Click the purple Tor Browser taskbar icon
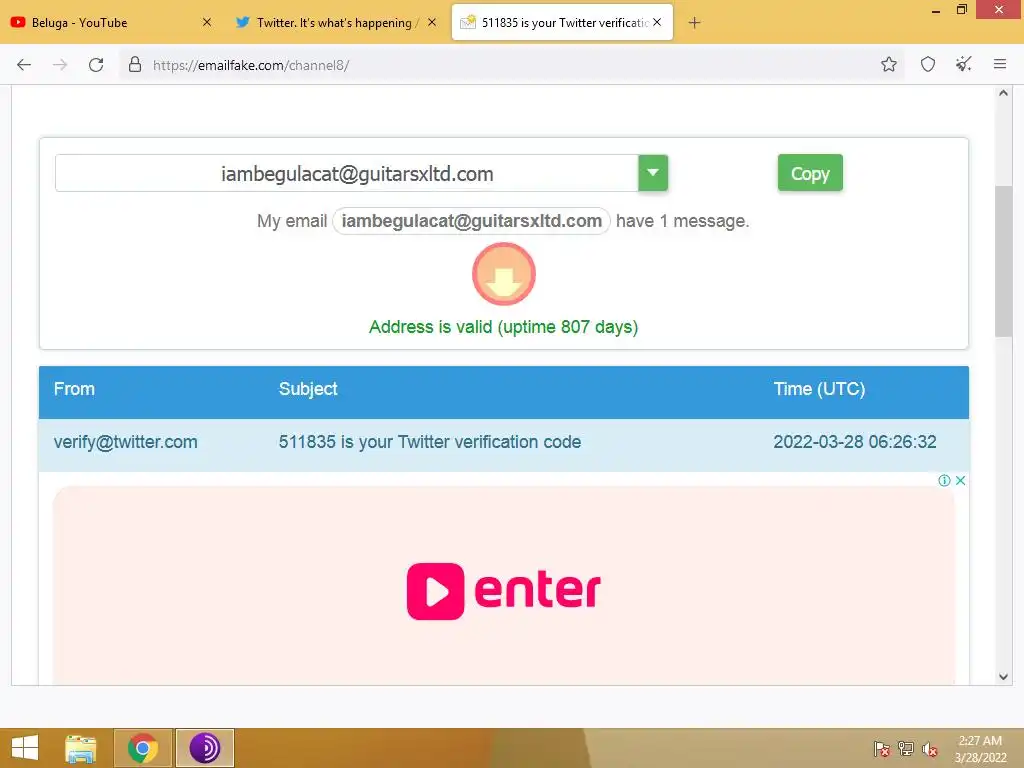This screenshot has height=768, width=1024. click(x=204, y=748)
